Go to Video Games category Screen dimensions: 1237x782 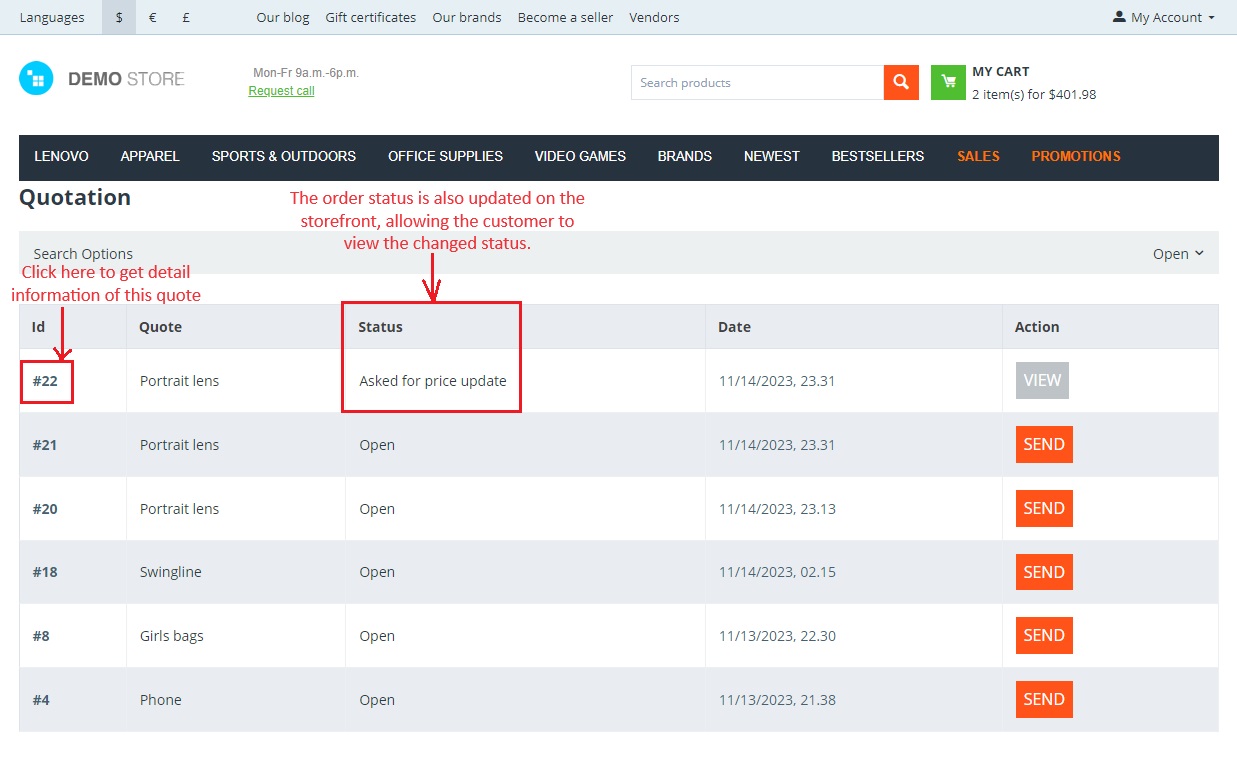(580, 156)
